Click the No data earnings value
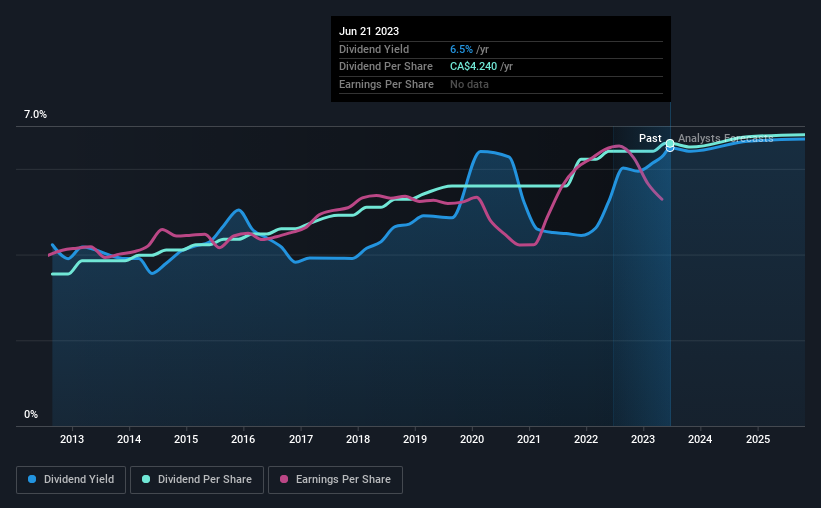 pos(469,84)
